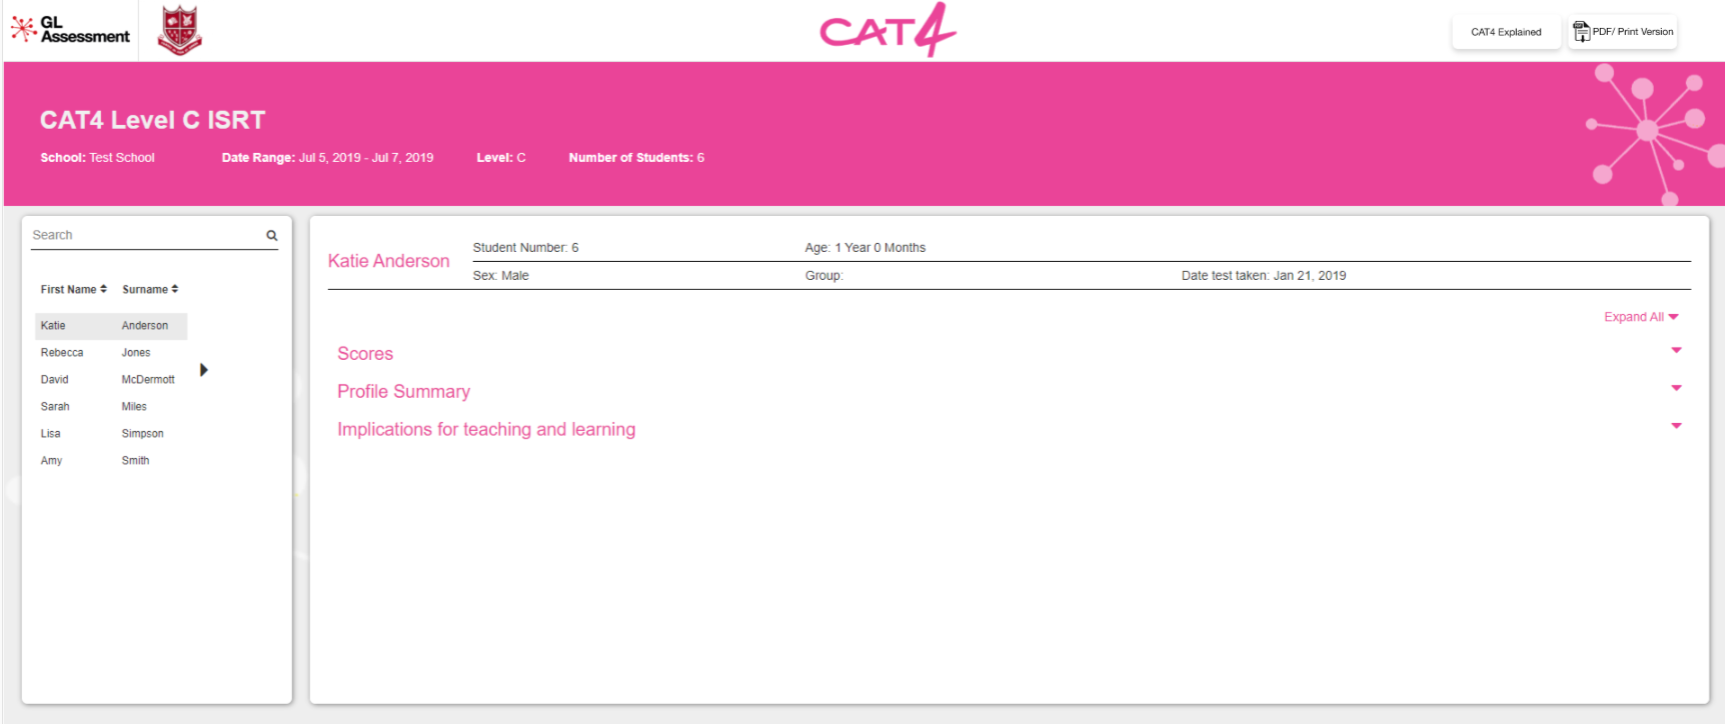Click 'Student Number: 6' text
The height and width of the screenshot is (724, 1725).
coord(526,248)
